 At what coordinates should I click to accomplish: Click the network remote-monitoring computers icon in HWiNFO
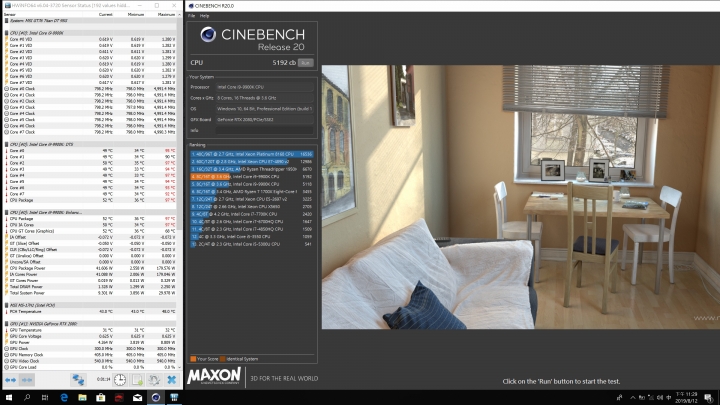coord(78,380)
